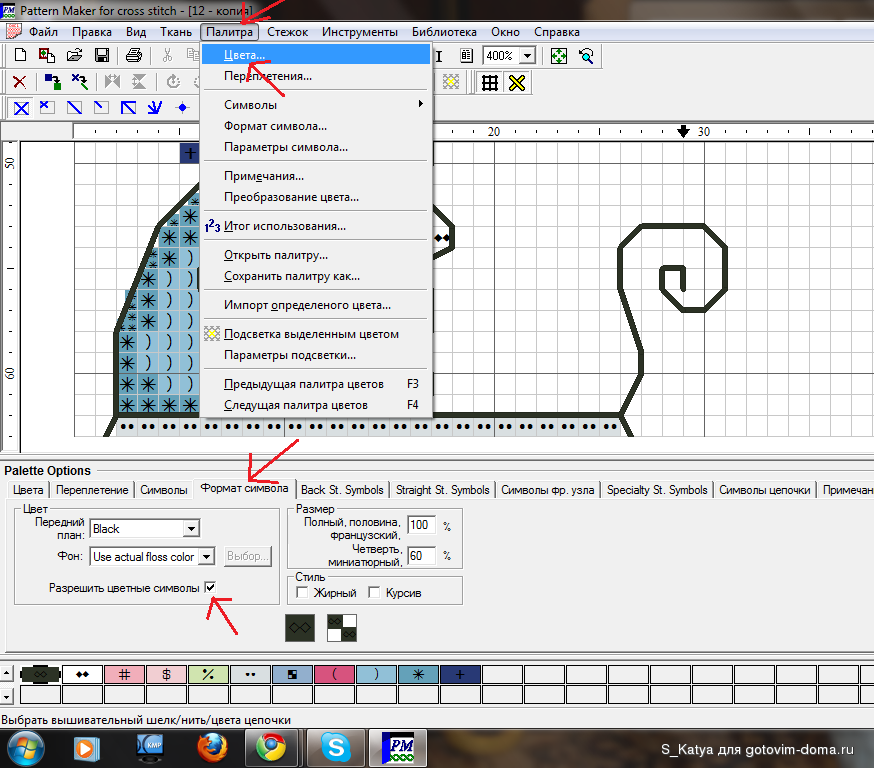
Task: Open the Инструменты menu
Action: 360,32
